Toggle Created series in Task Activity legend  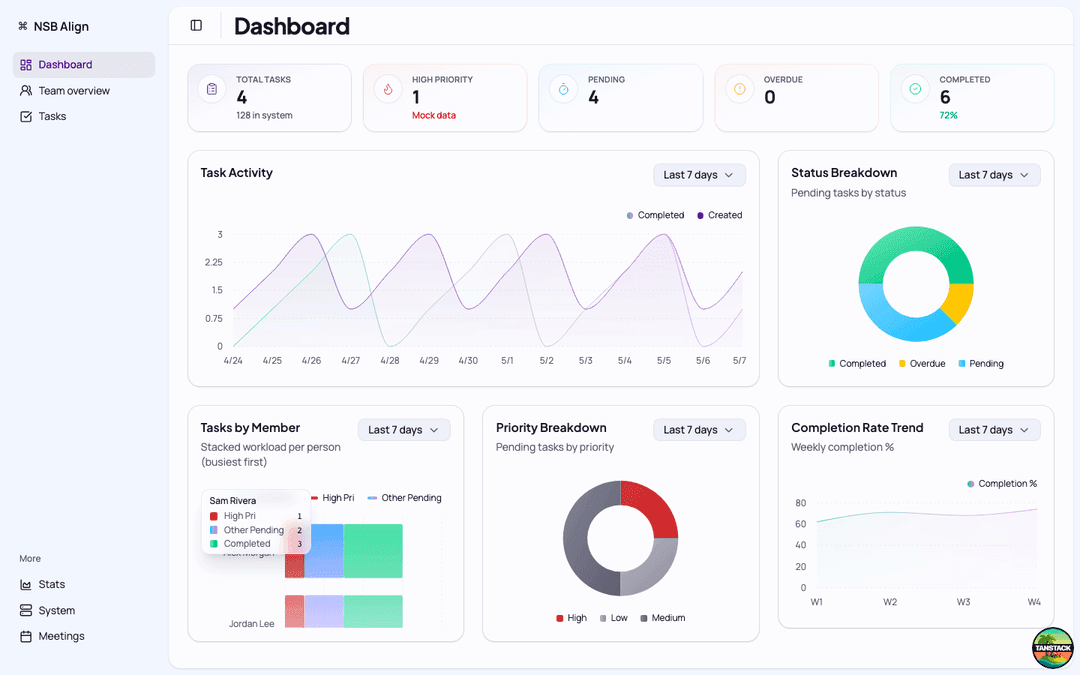point(719,215)
